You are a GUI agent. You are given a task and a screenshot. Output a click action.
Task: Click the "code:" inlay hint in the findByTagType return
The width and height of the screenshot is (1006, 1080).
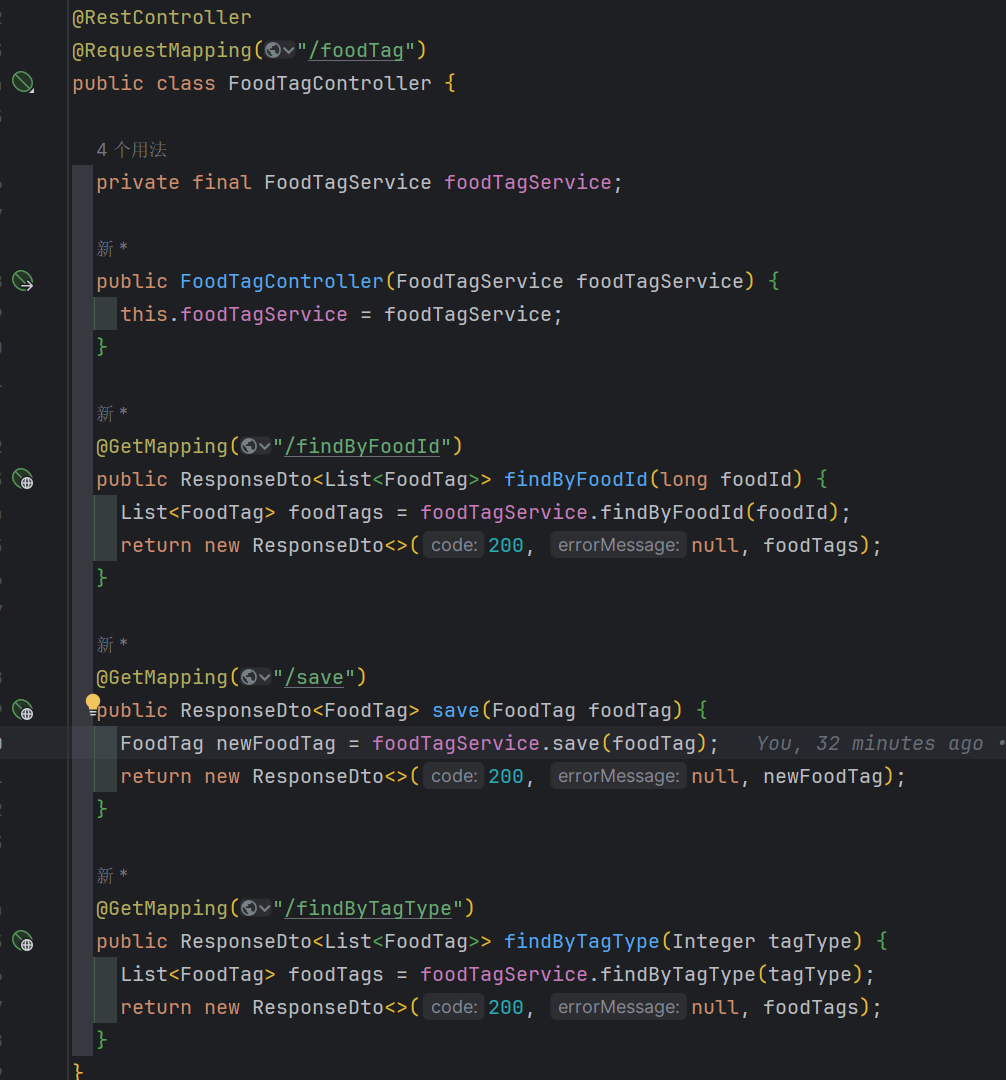tap(454, 1007)
